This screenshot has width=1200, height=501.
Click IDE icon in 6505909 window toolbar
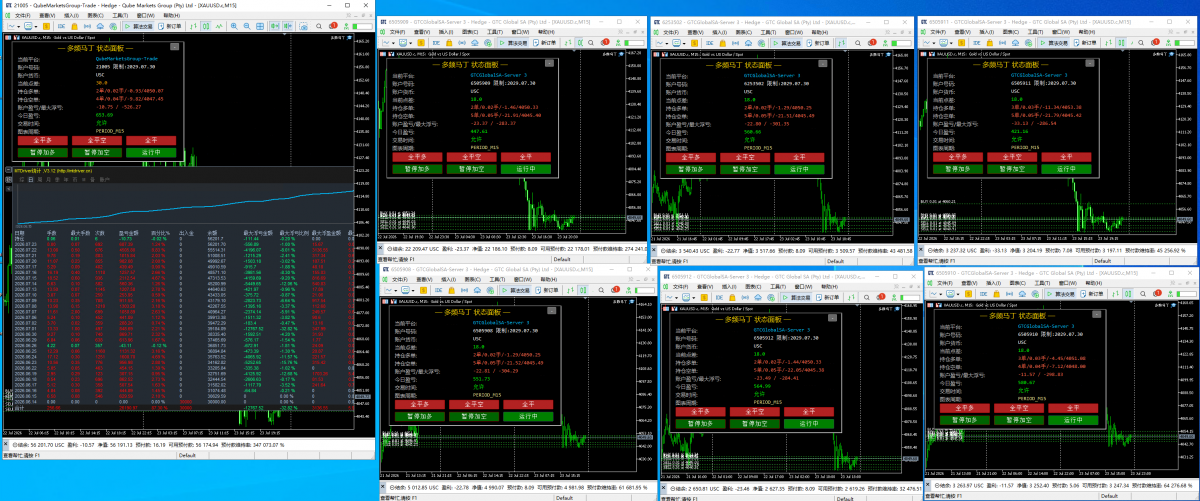pyautogui.click(x=436, y=43)
